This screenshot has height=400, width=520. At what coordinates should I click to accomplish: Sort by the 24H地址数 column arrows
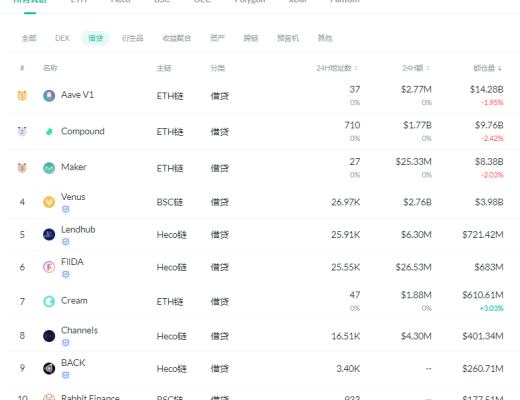356,68
